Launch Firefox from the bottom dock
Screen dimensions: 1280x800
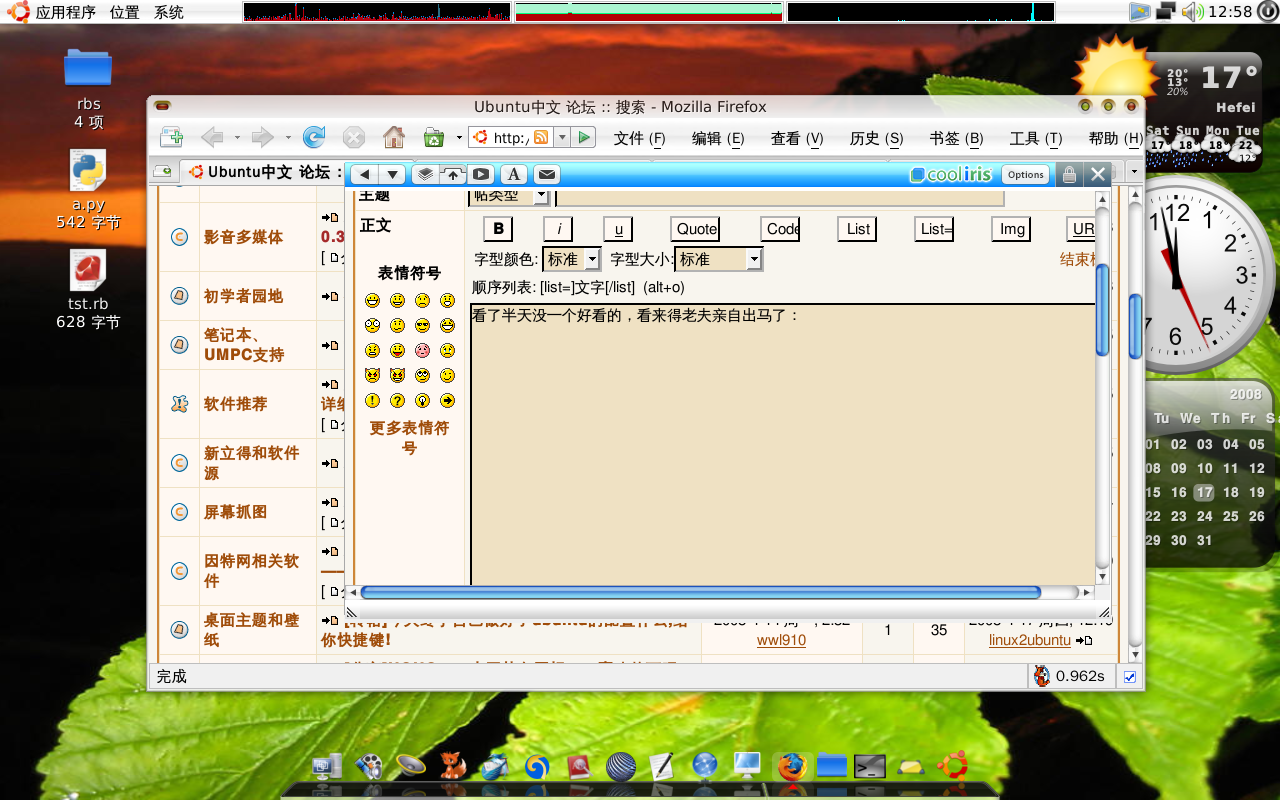791,765
